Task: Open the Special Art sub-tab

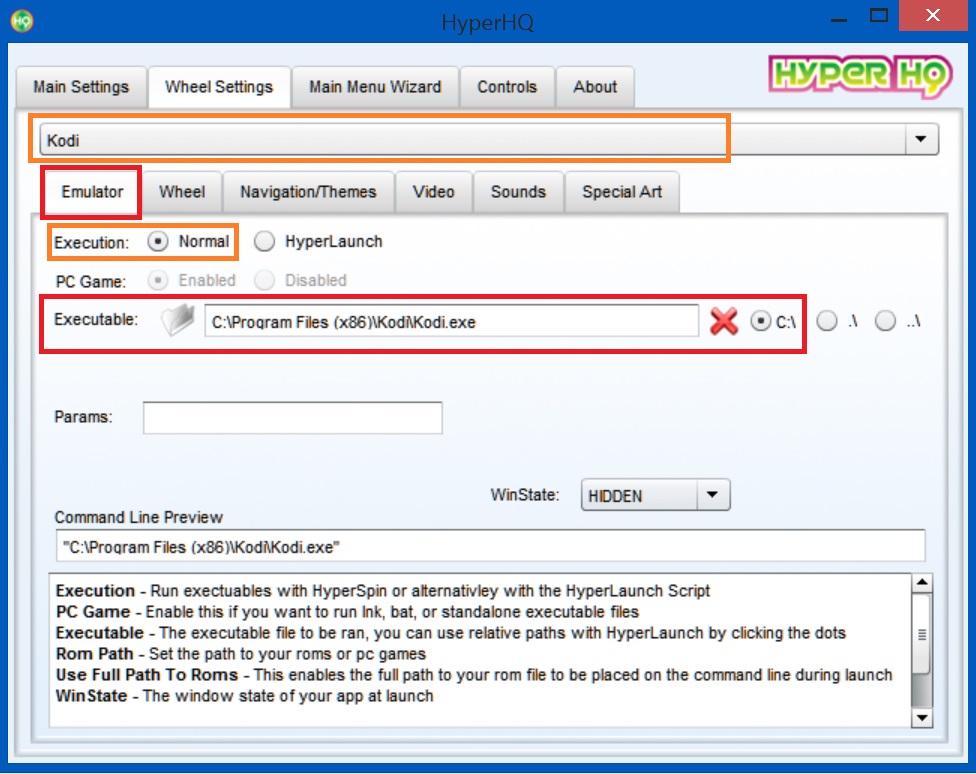Action: (622, 192)
